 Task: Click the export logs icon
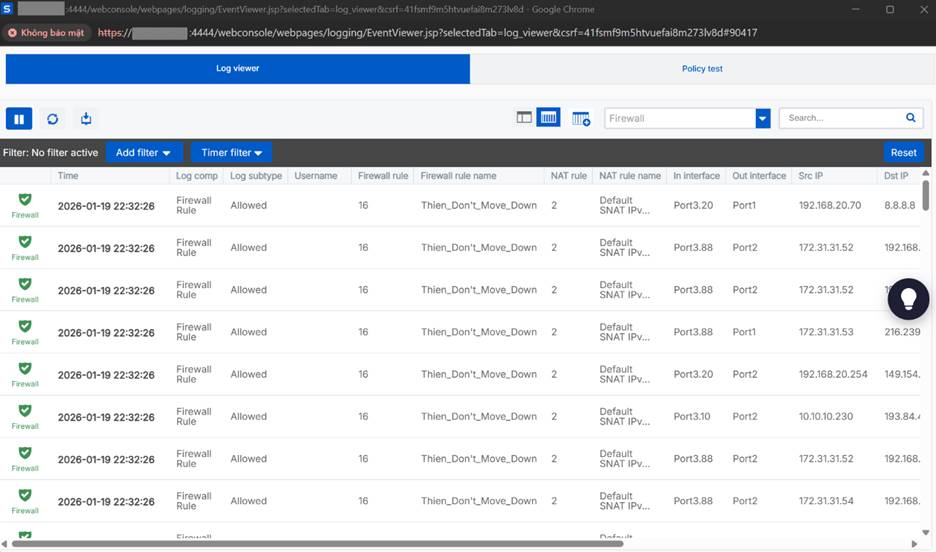tap(86, 118)
